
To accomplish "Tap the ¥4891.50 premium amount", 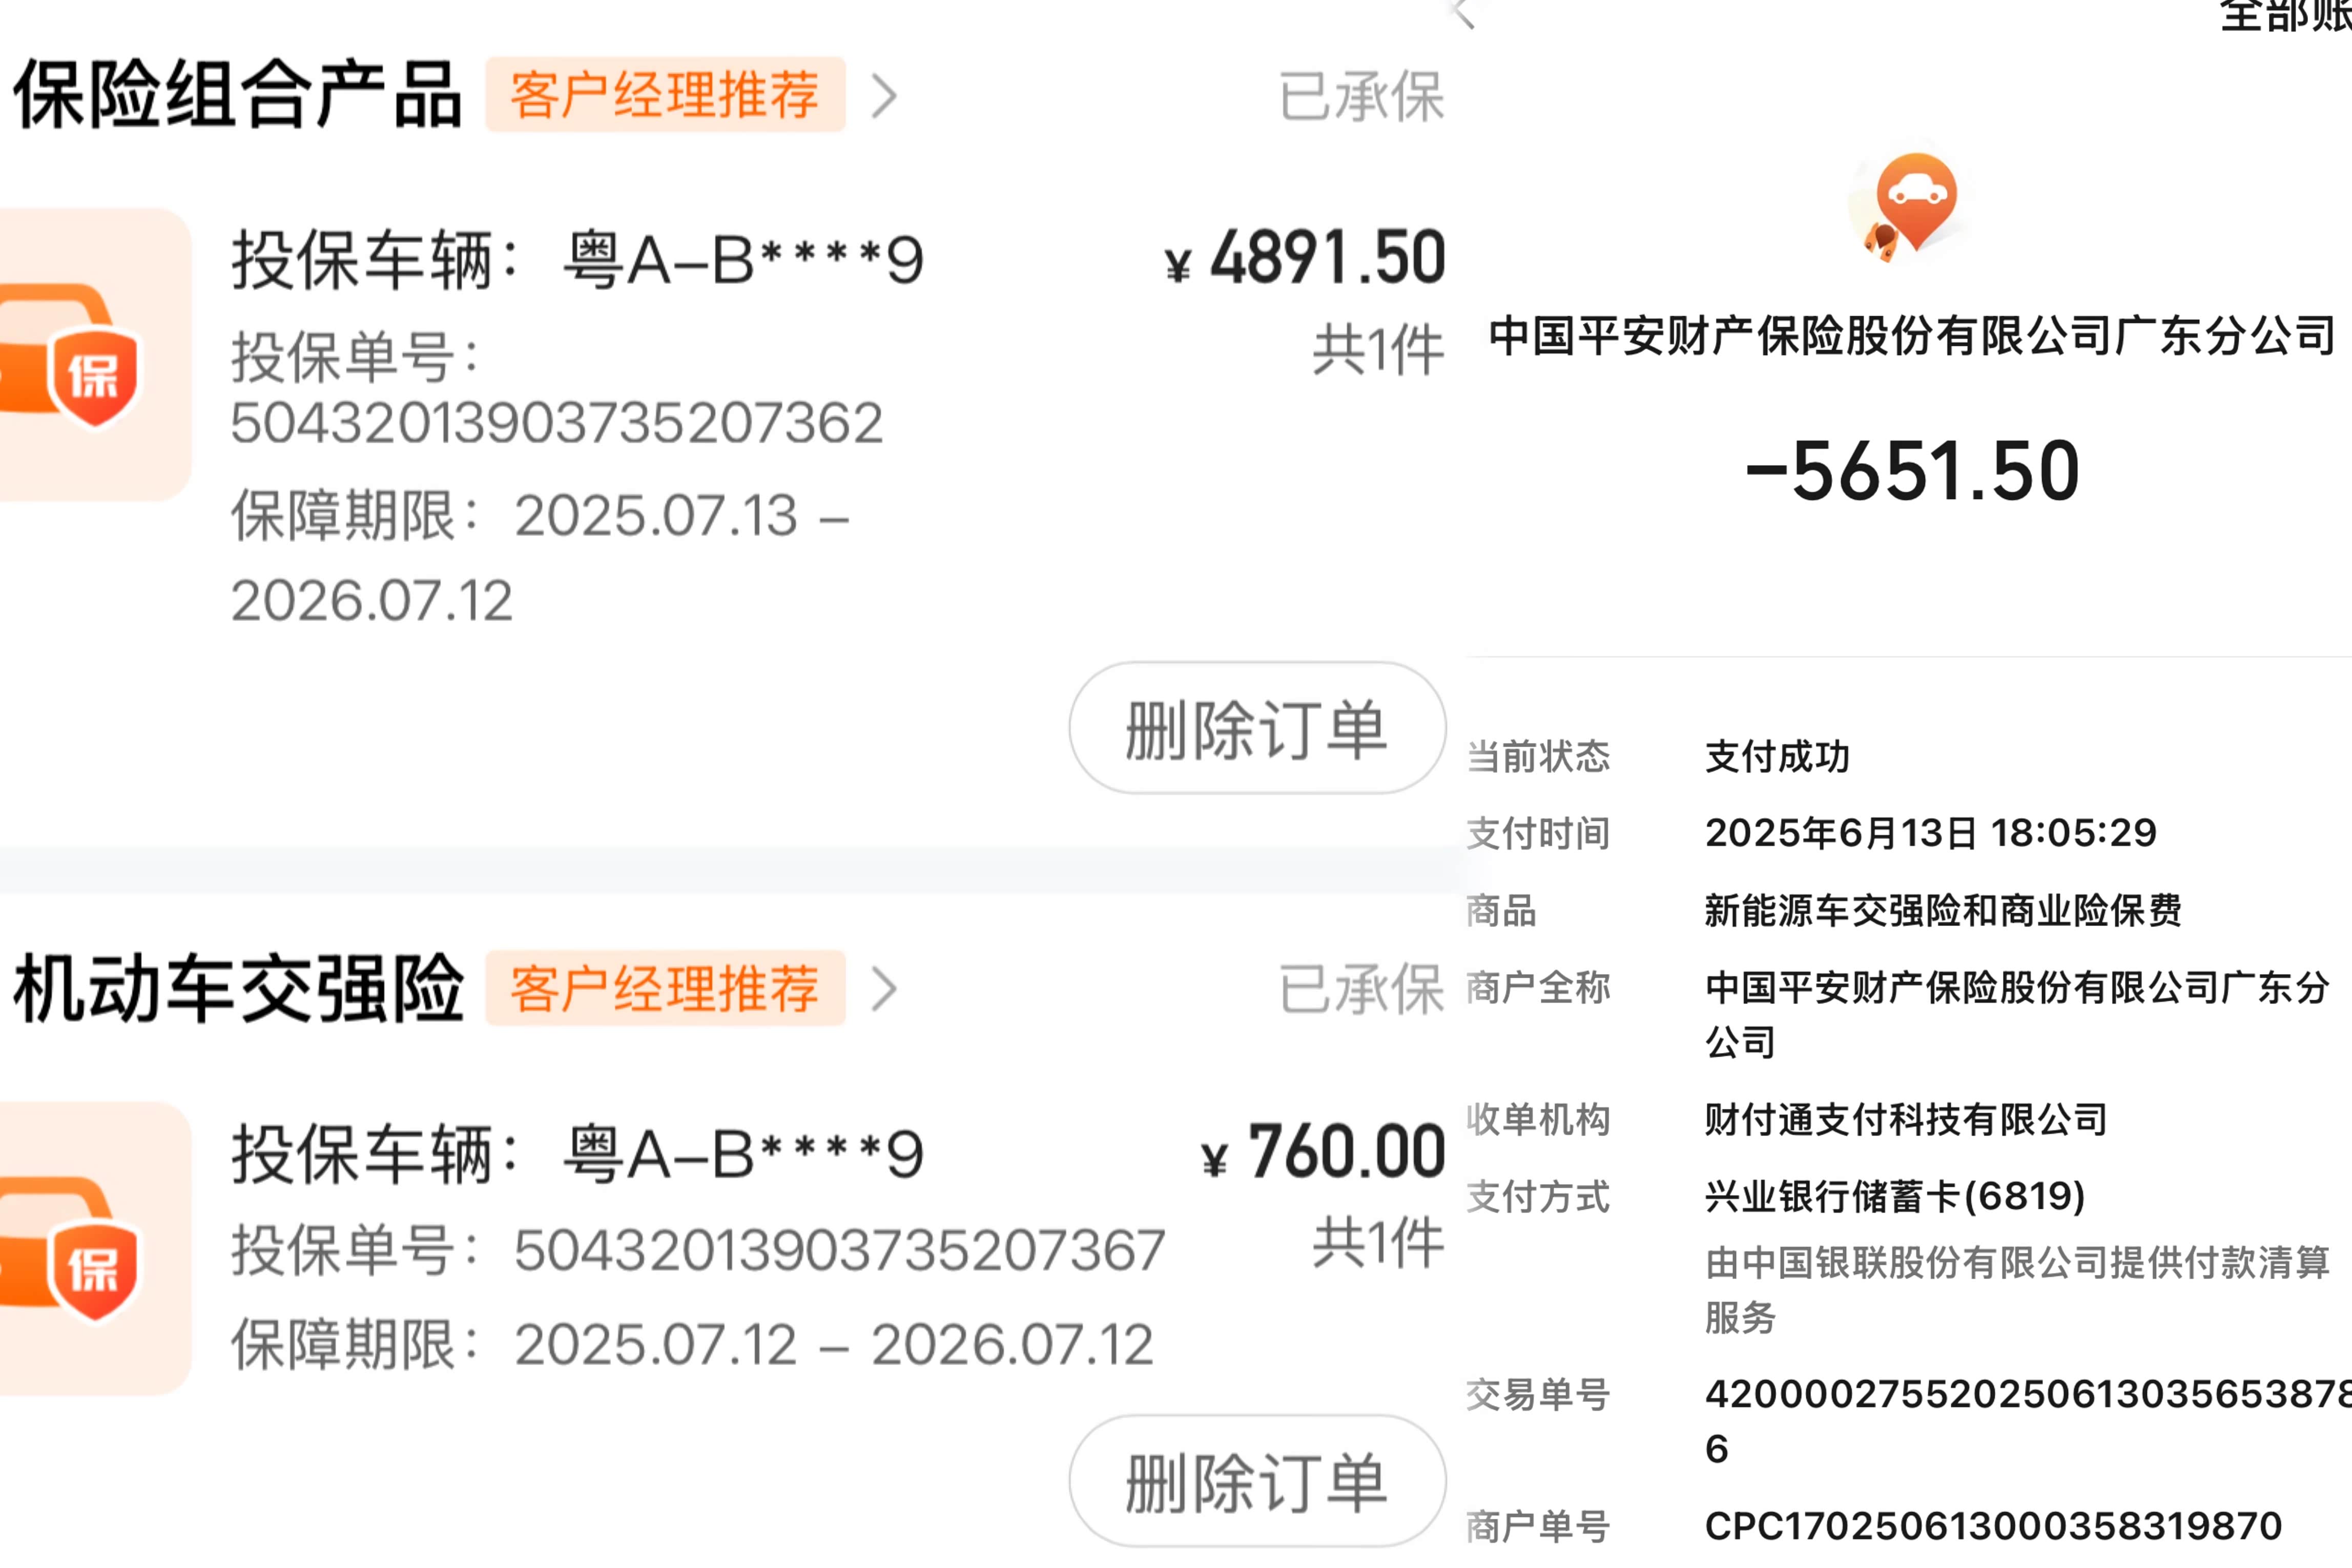I will (x=1306, y=258).
